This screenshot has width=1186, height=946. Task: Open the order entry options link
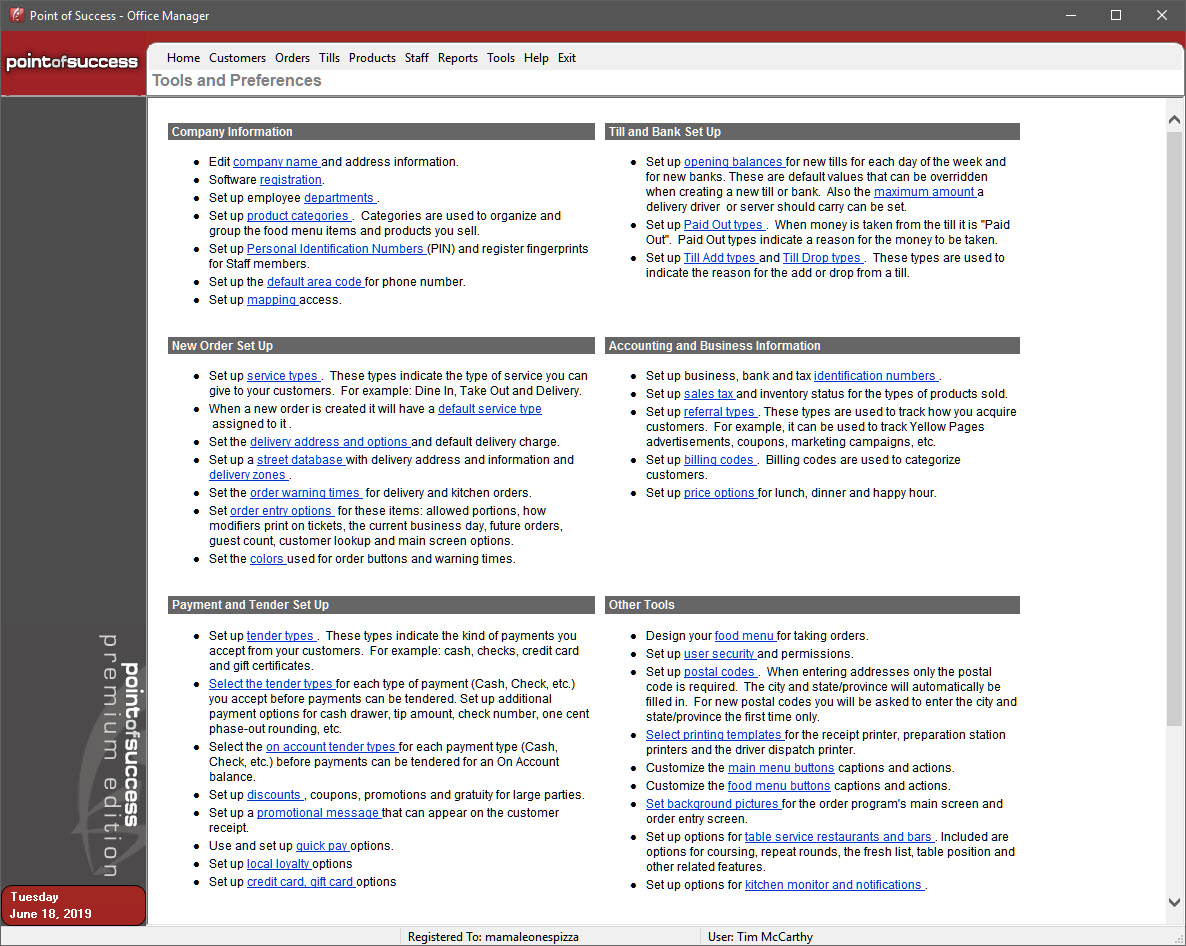click(281, 511)
